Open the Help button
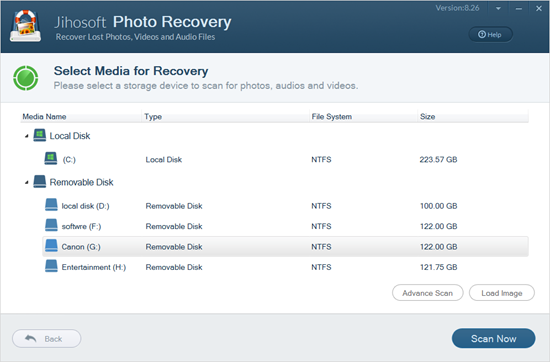The height and width of the screenshot is (362, 550). pos(490,34)
